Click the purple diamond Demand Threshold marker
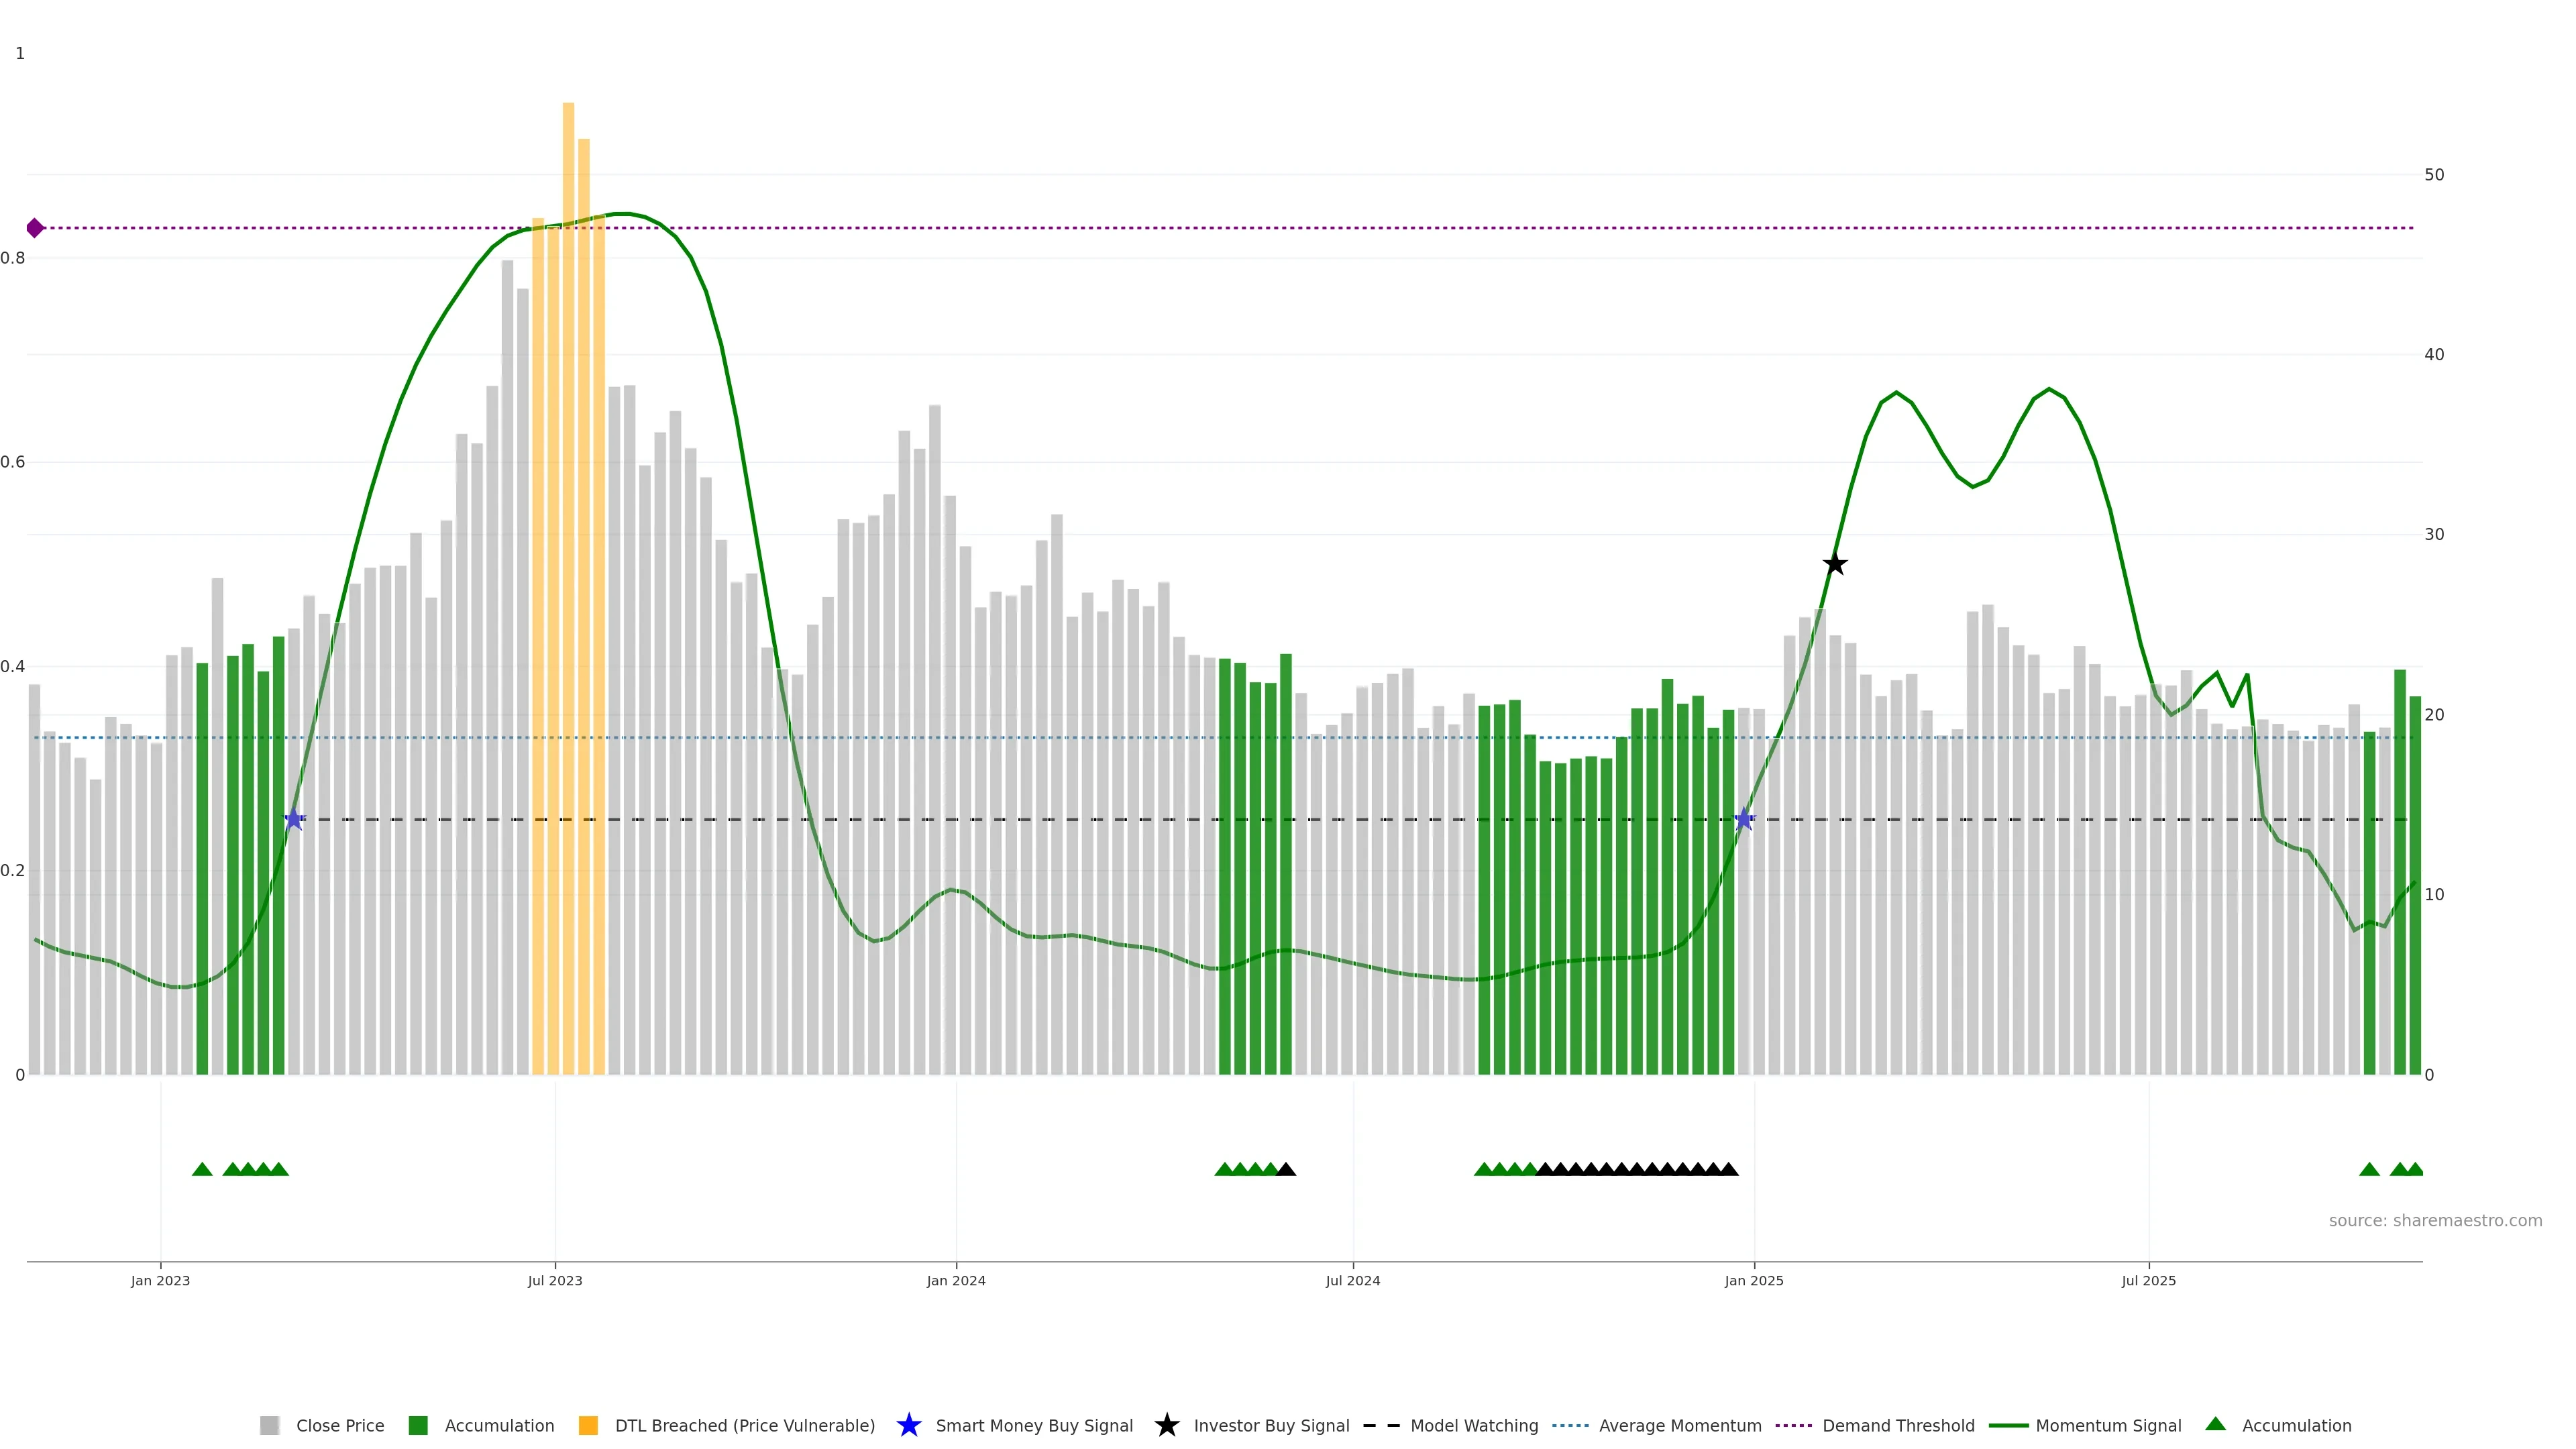The height and width of the screenshot is (1449, 2576). 35,228
